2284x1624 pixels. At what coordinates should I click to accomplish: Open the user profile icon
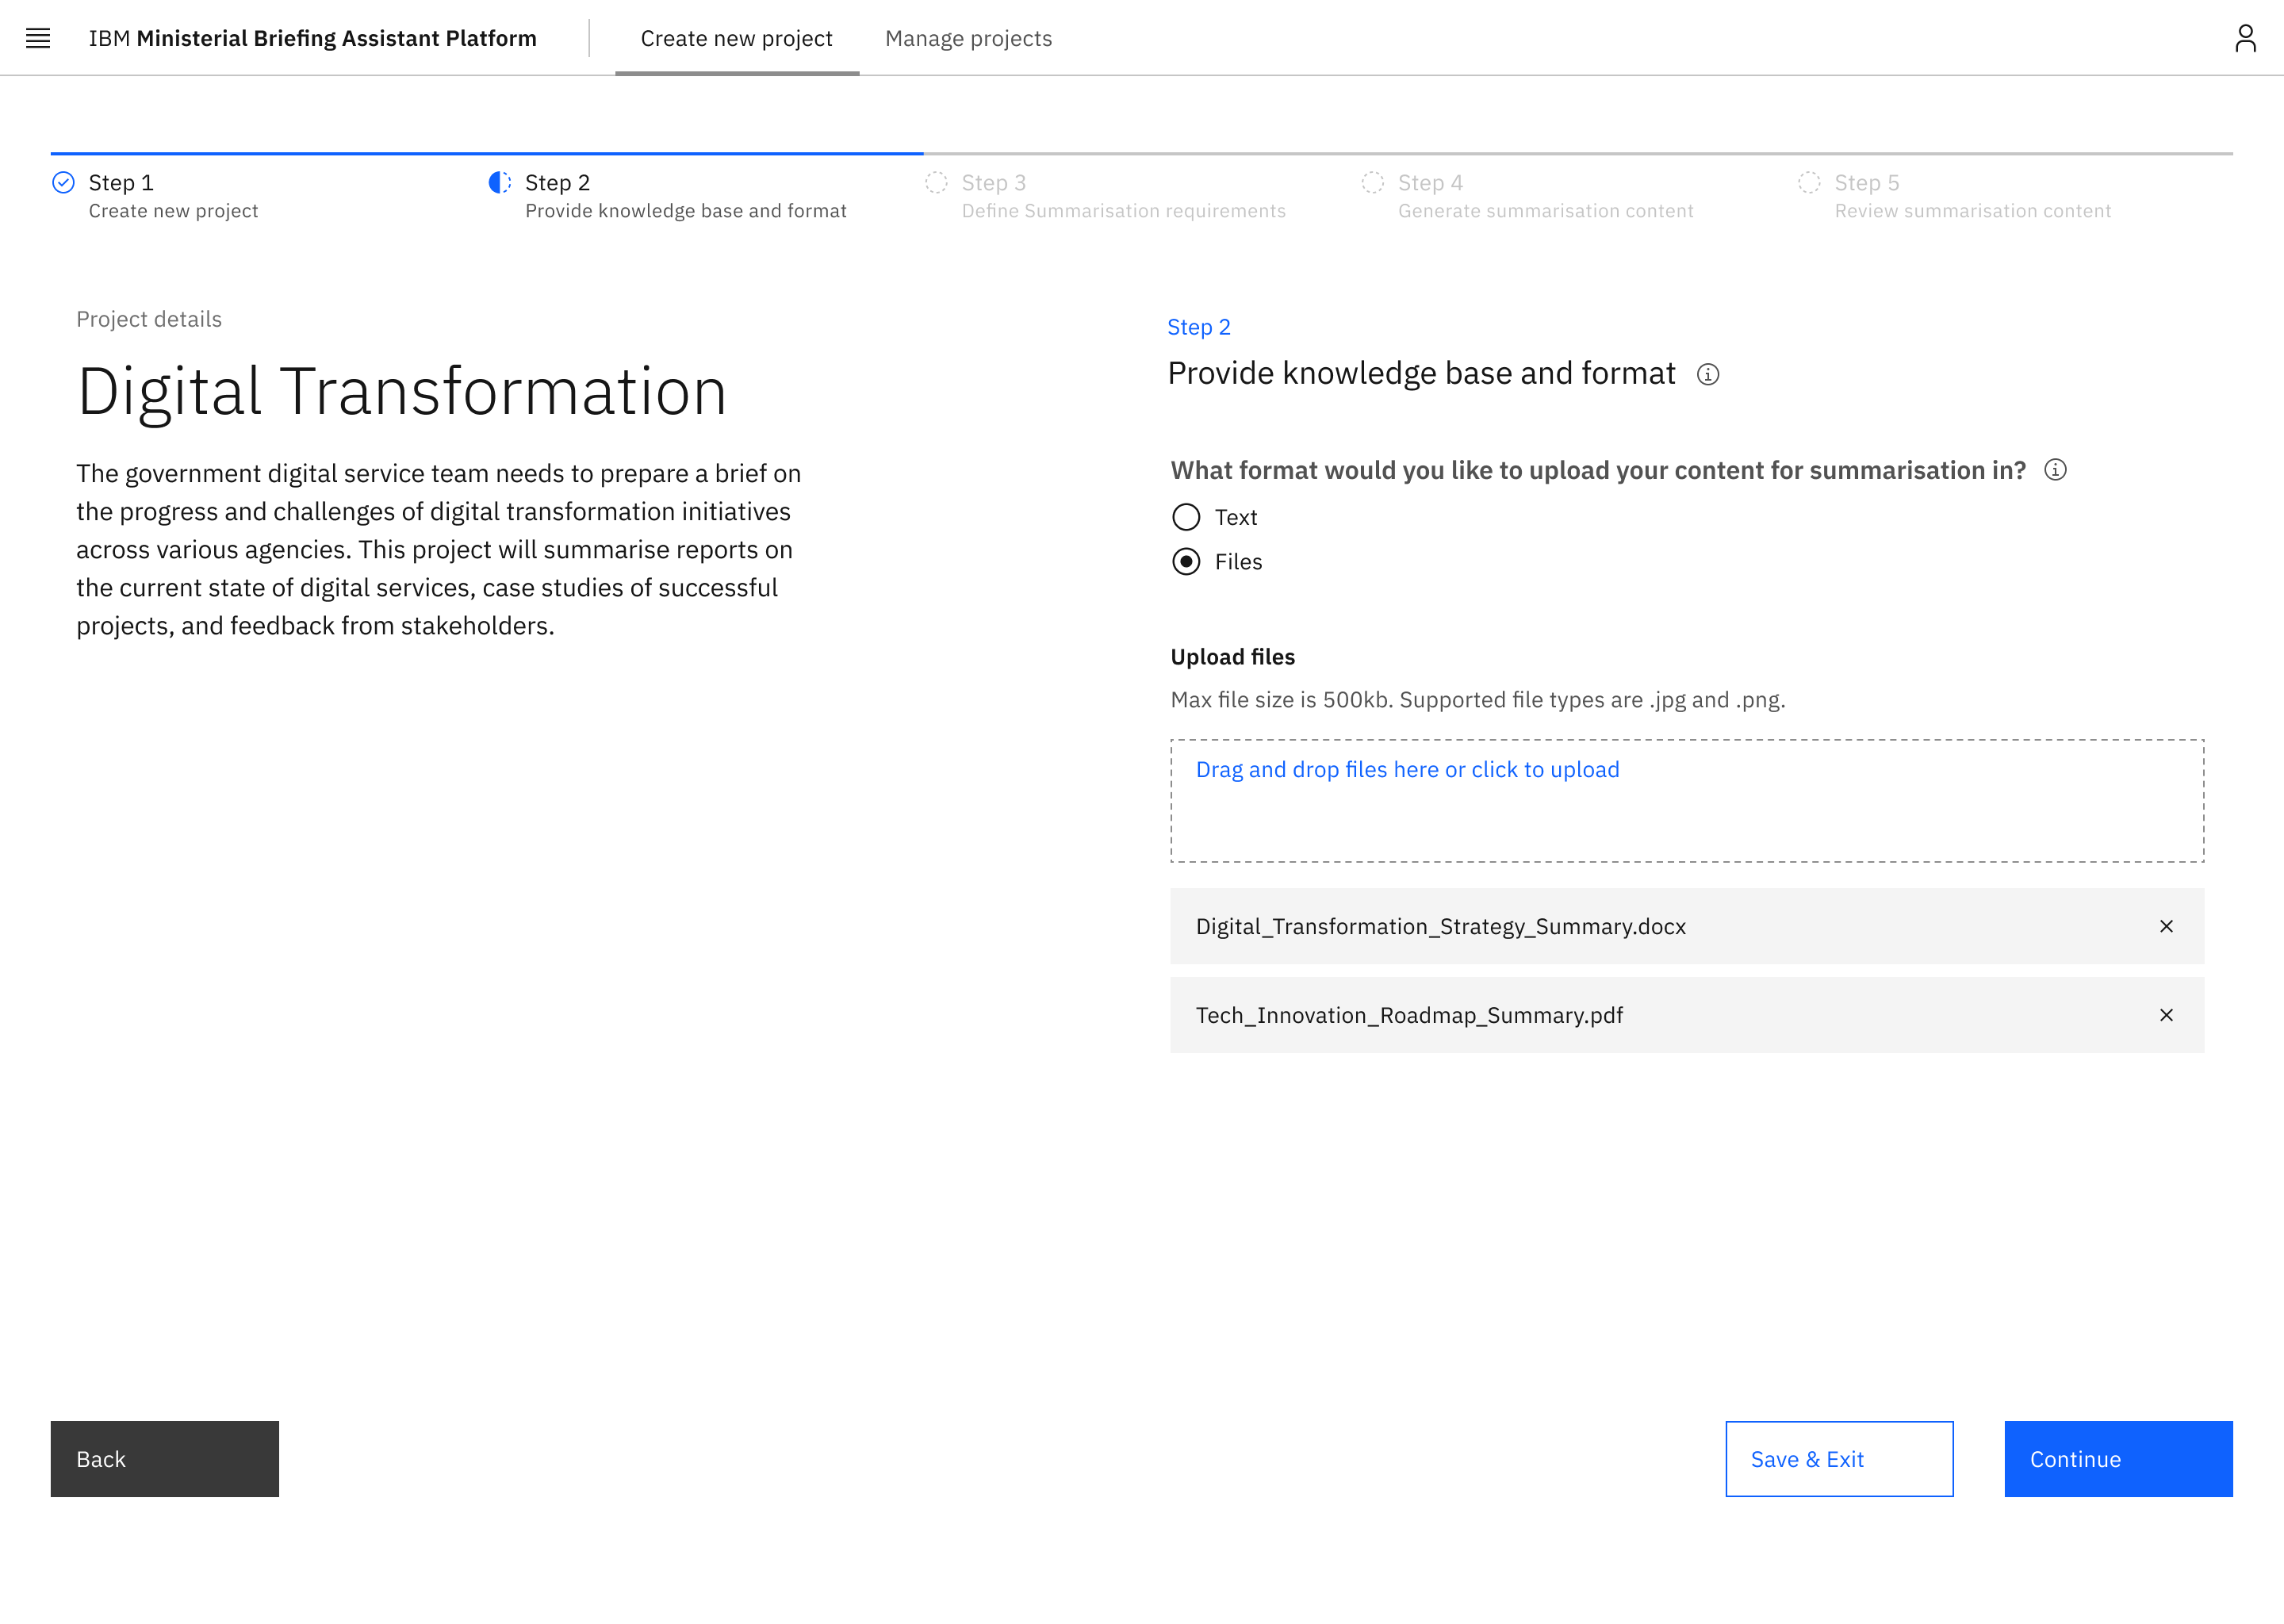(2245, 38)
